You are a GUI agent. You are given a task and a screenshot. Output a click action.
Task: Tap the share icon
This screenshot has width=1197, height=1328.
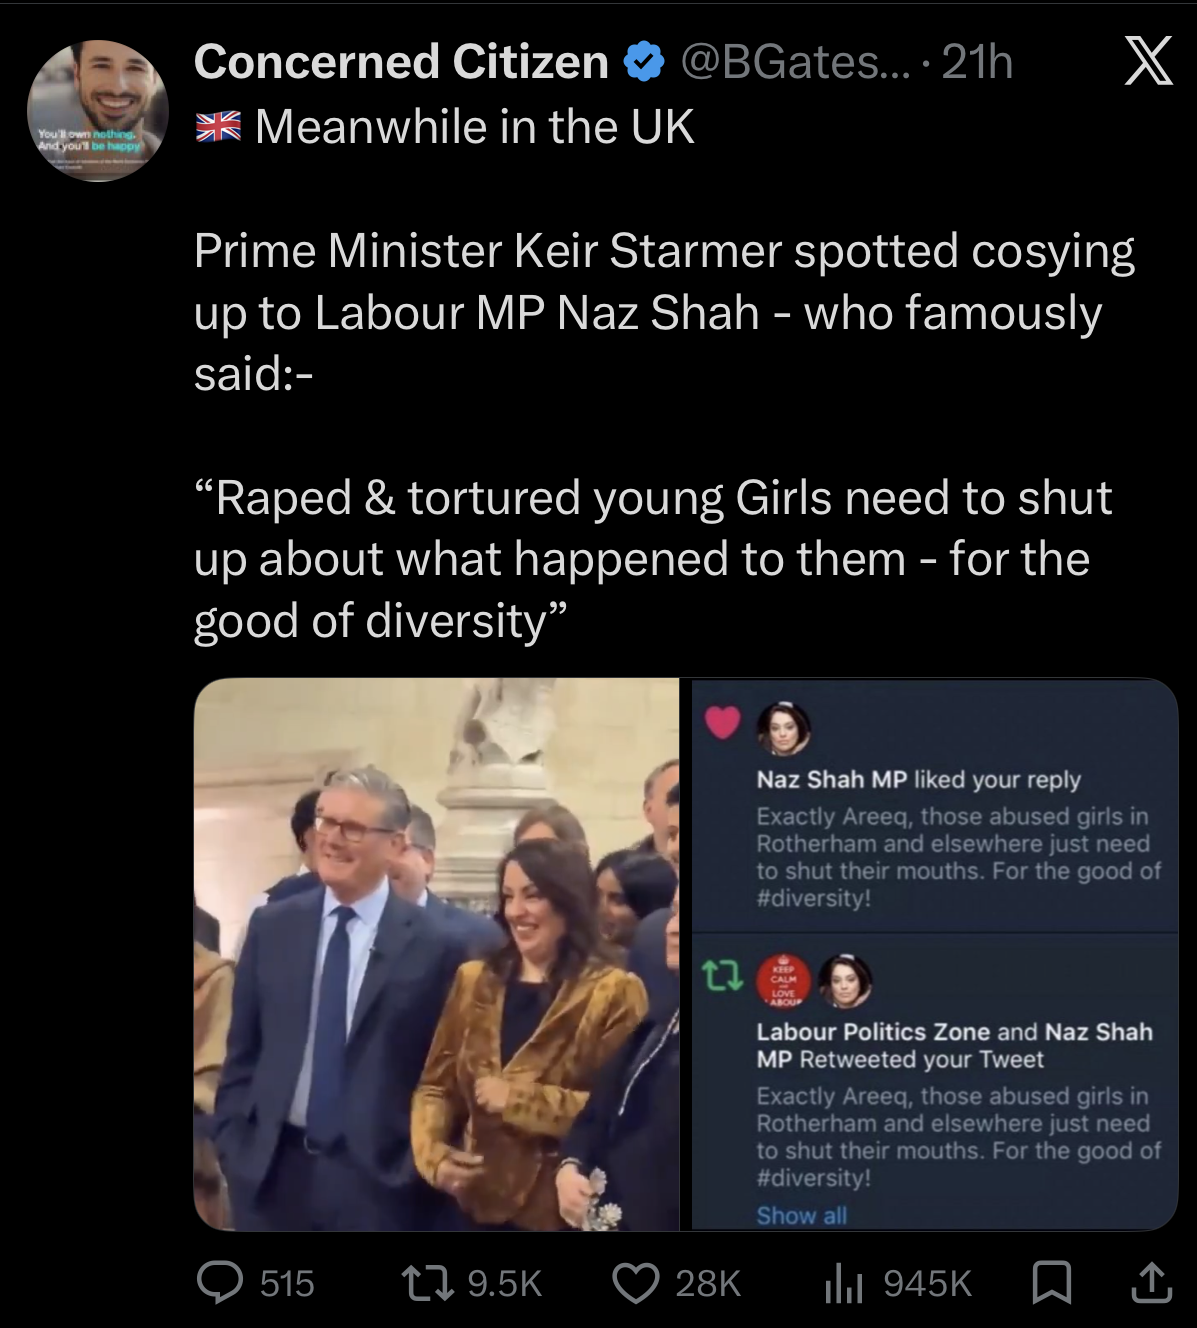pyautogui.click(x=1150, y=1282)
